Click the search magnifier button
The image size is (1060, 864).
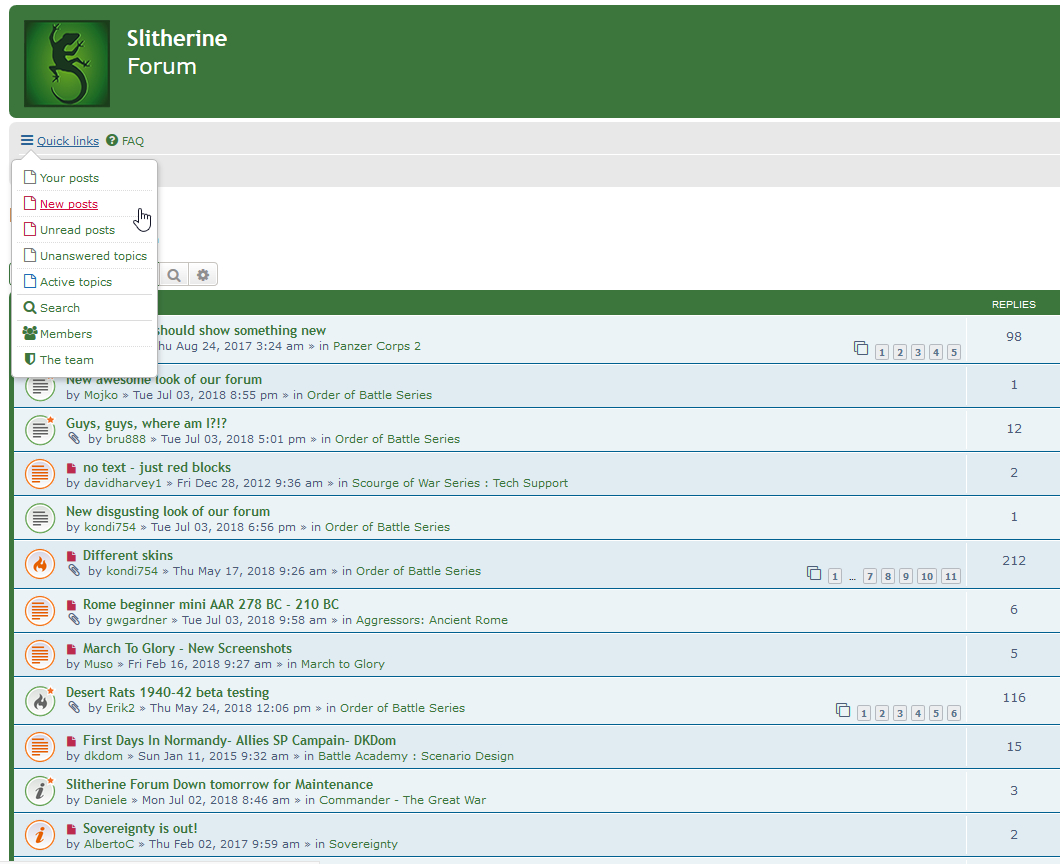coord(174,274)
